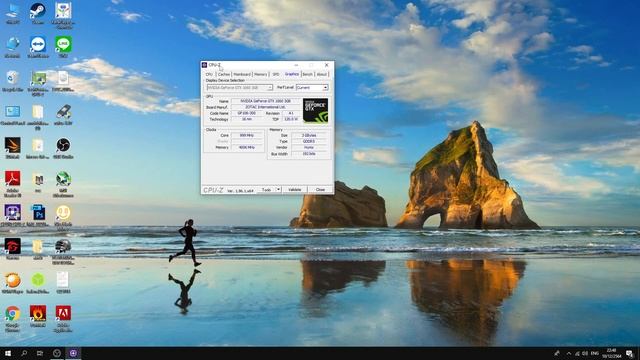The height and width of the screenshot is (360, 640).
Task: Launch the Photoshop desktop shortcut
Action: (x=38, y=214)
